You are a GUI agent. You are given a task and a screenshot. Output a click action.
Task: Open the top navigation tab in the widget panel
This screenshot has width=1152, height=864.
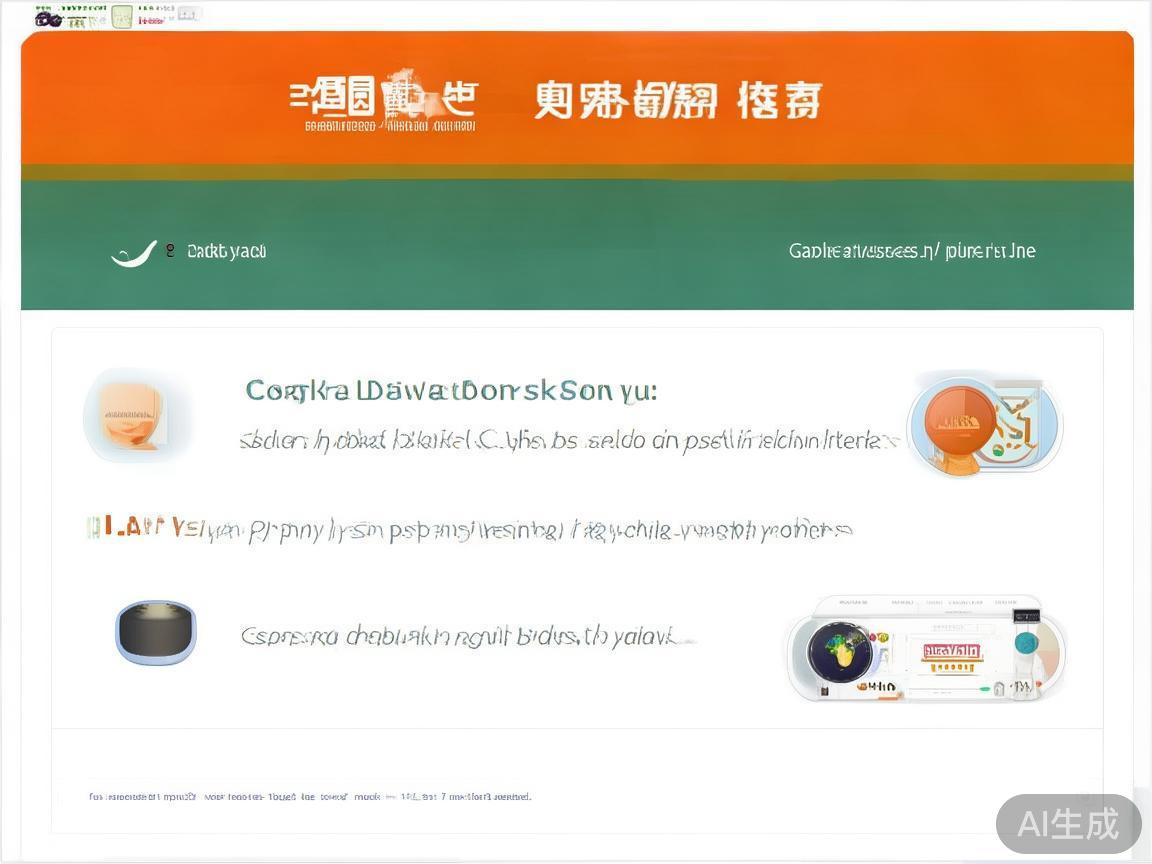[853, 601]
